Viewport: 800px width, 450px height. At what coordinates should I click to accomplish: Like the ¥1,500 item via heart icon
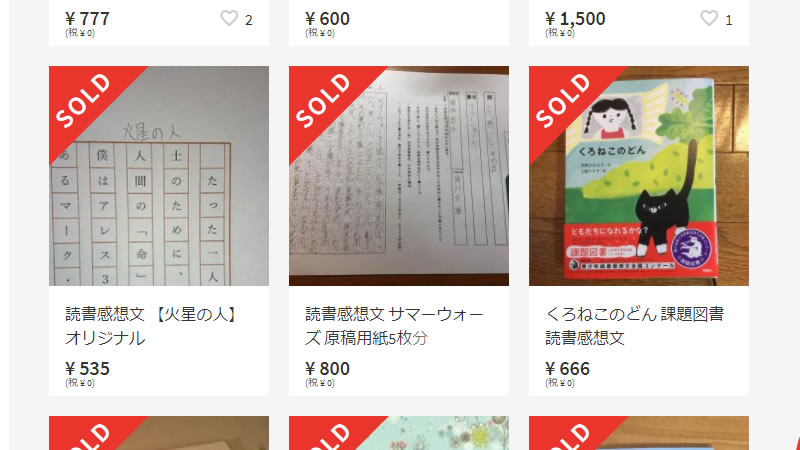(709, 18)
